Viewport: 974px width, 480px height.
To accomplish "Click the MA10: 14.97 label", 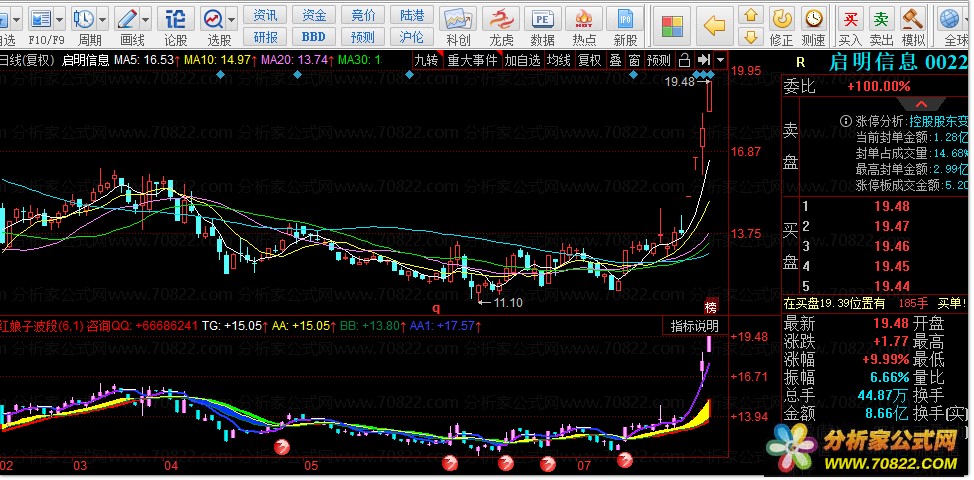I will click(x=221, y=60).
